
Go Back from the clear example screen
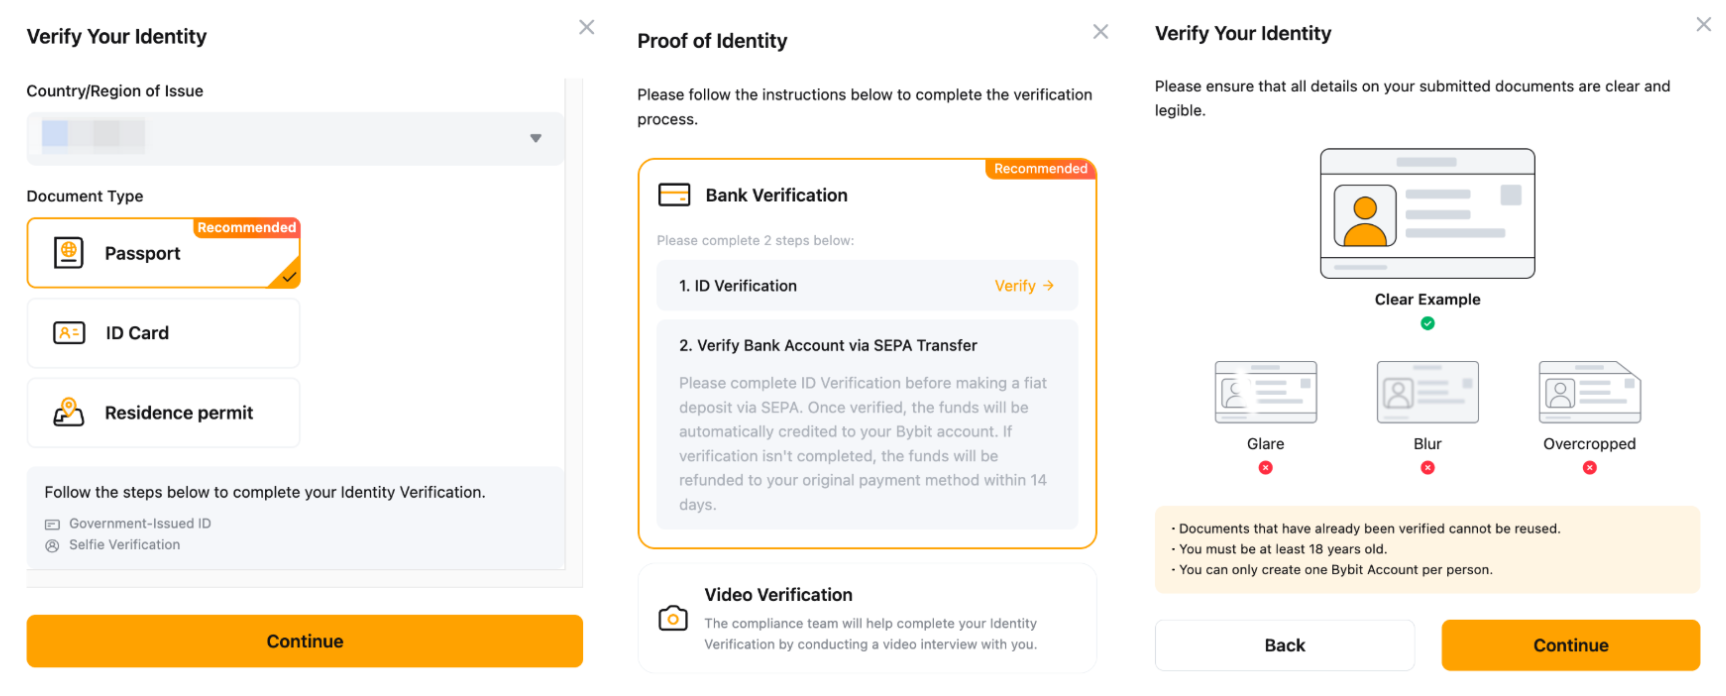pos(1284,645)
